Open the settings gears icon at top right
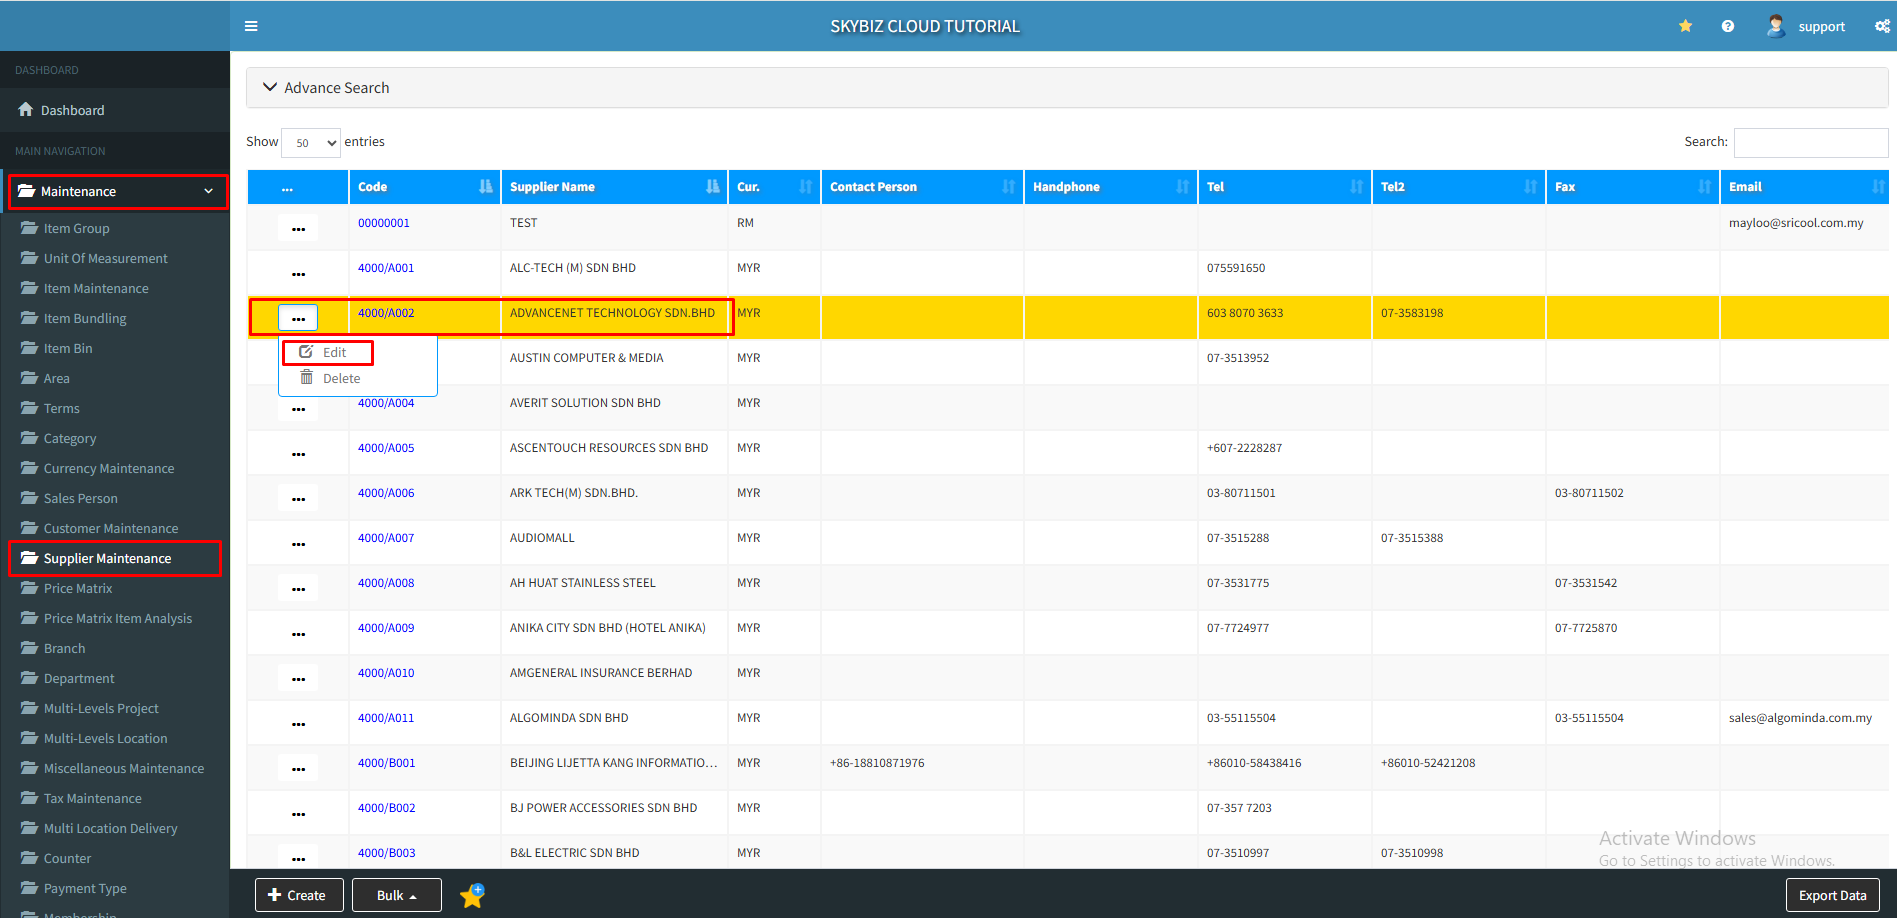This screenshot has width=1897, height=918. tap(1881, 26)
